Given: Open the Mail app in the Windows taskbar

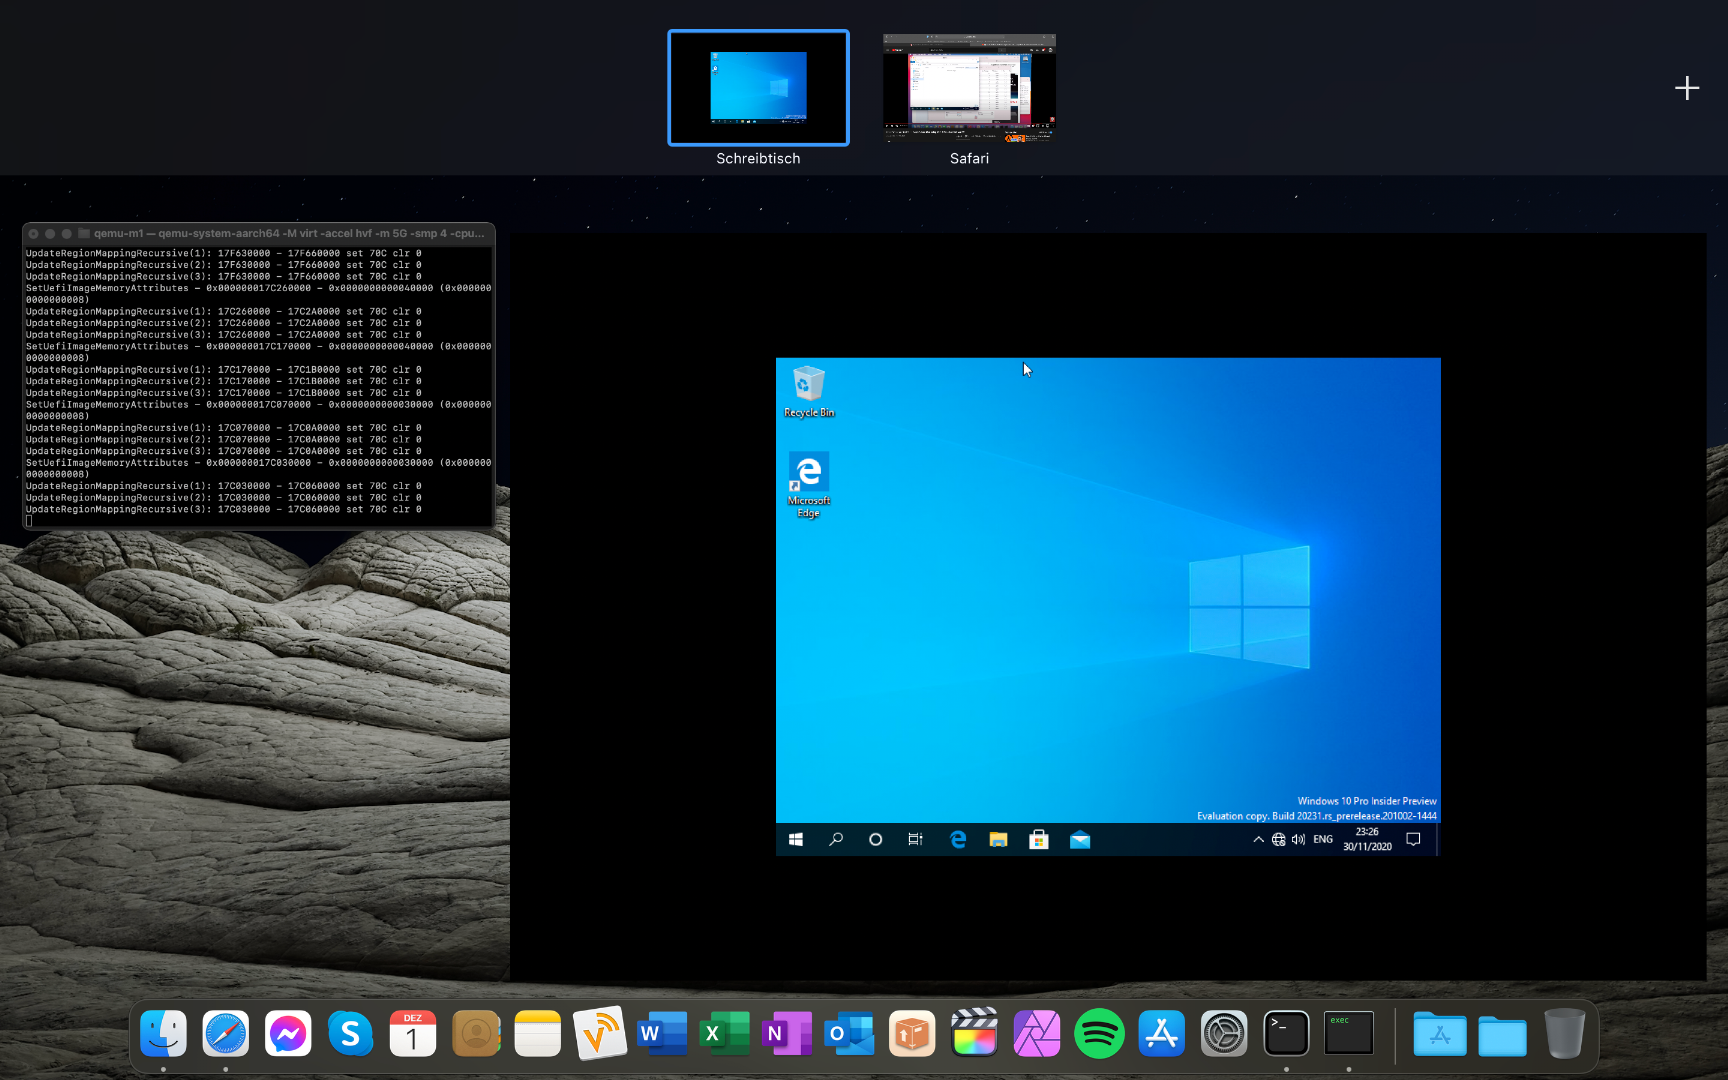Looking at the screenshot, I should pos(1080,840).
